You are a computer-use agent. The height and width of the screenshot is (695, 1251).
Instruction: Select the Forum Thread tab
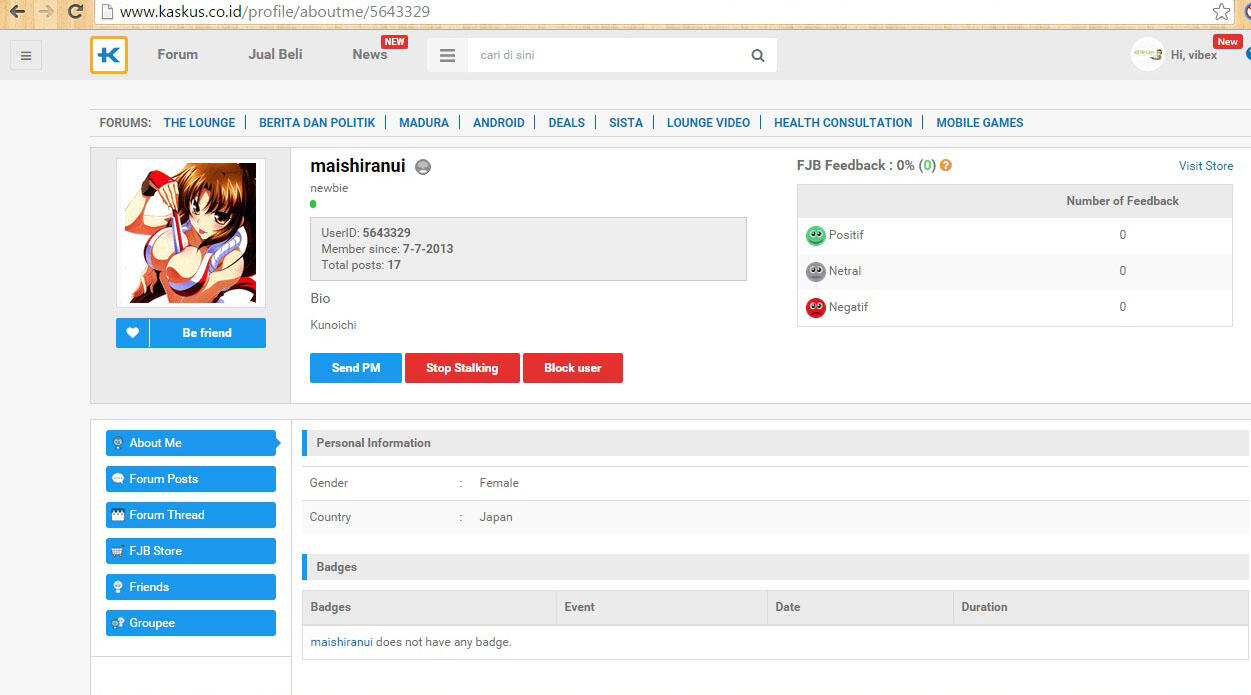click(x=191, y=515)
